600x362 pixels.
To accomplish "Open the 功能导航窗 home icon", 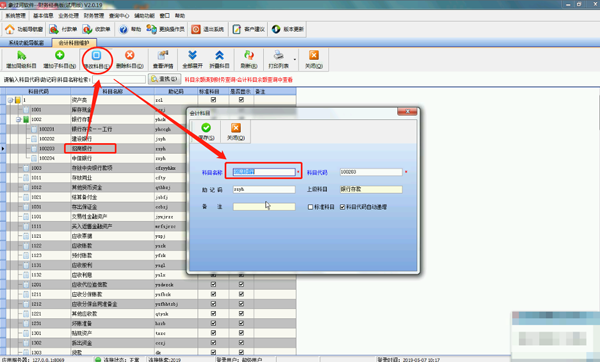I will [10, 29].
